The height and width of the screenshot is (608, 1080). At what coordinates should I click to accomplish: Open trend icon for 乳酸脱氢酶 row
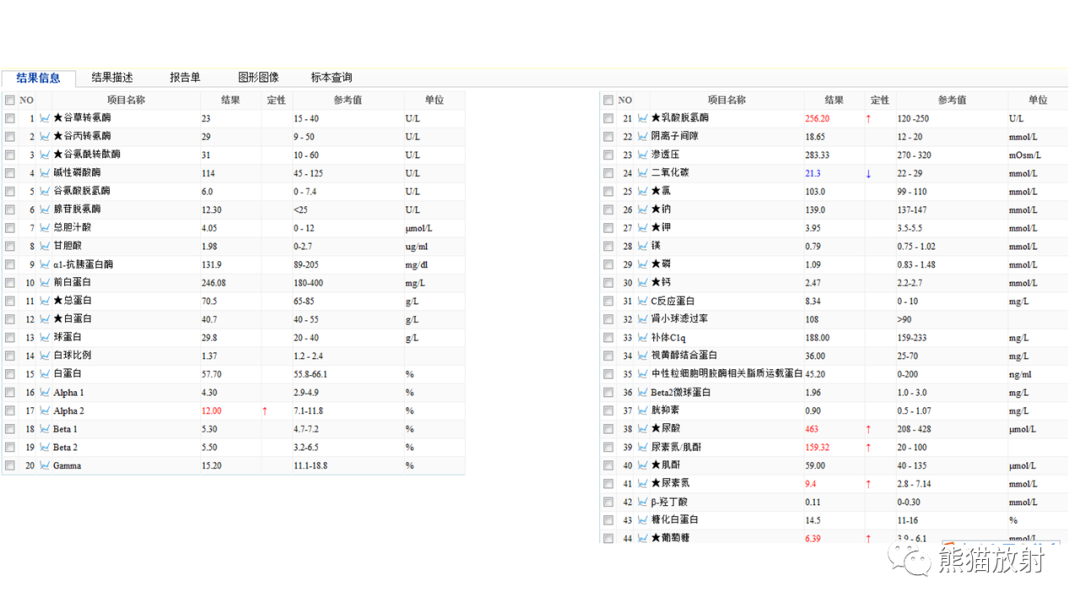coord(642,118)
